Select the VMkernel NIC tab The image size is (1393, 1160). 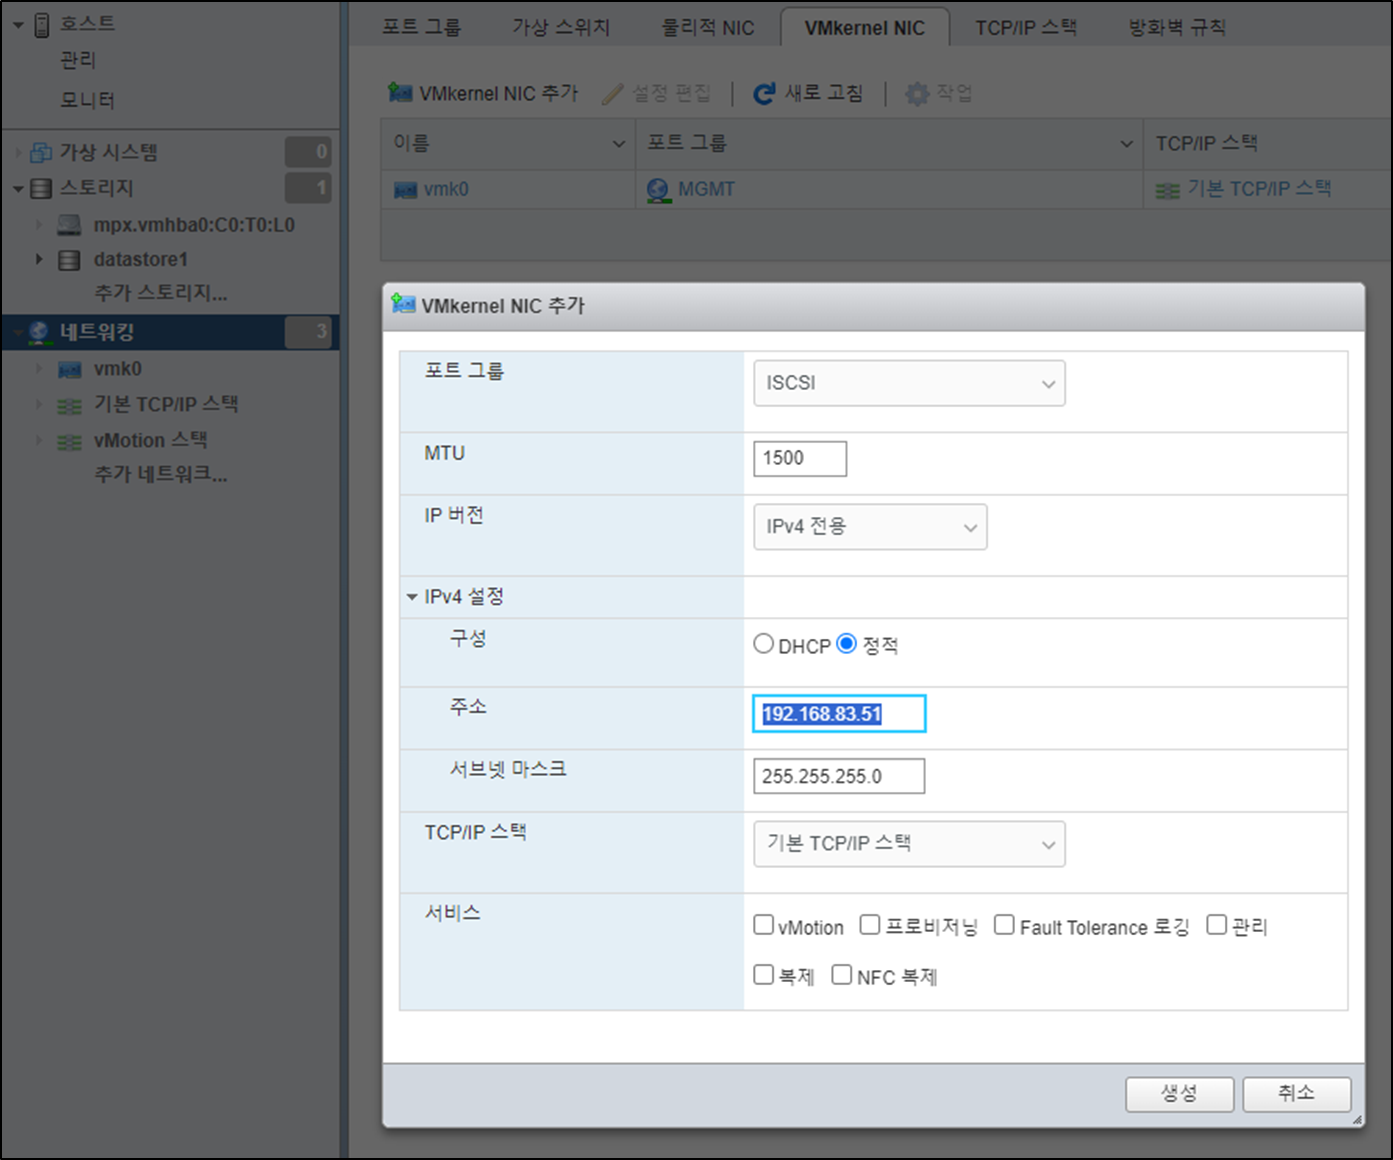(x=865, y=27)
